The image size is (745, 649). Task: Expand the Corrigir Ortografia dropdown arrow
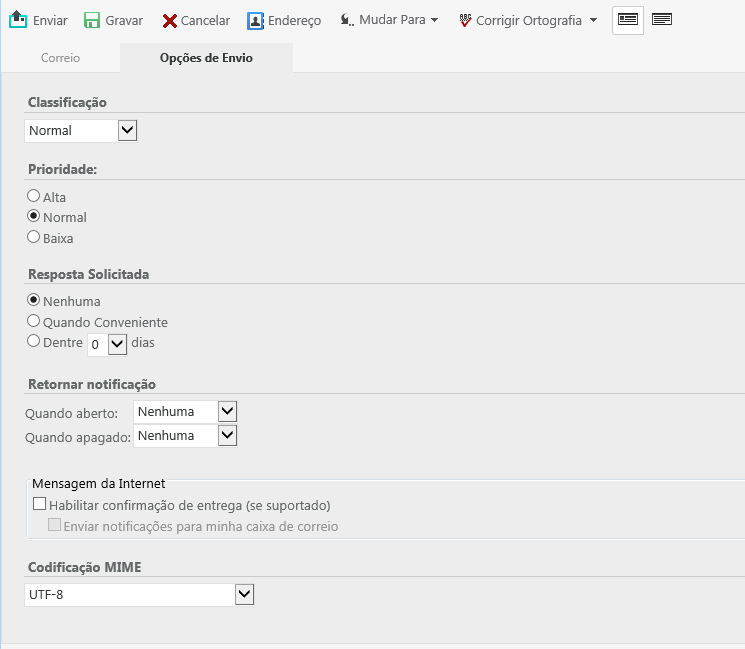point(593,20)
